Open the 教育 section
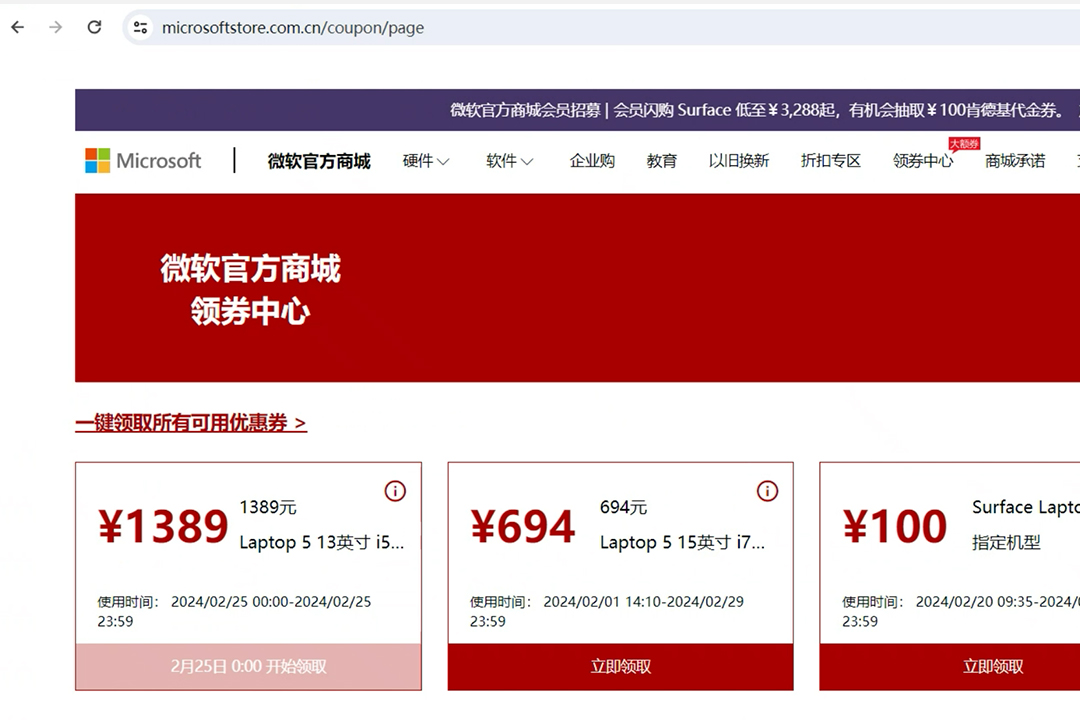 [662, 161]
